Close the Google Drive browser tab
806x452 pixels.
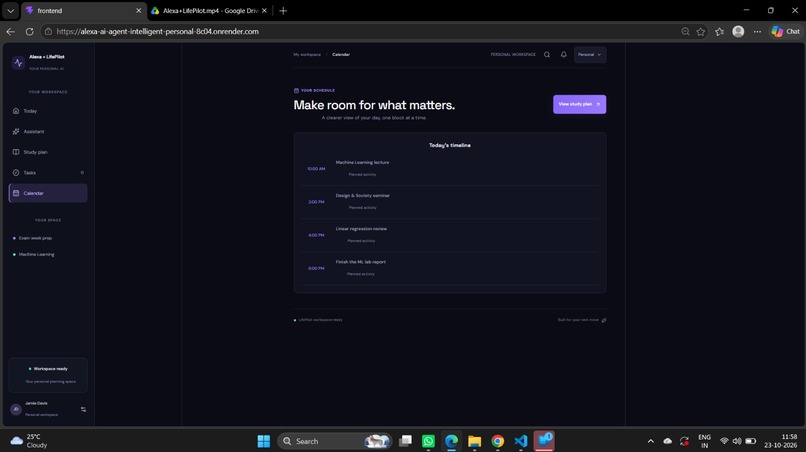pos(264,11)
